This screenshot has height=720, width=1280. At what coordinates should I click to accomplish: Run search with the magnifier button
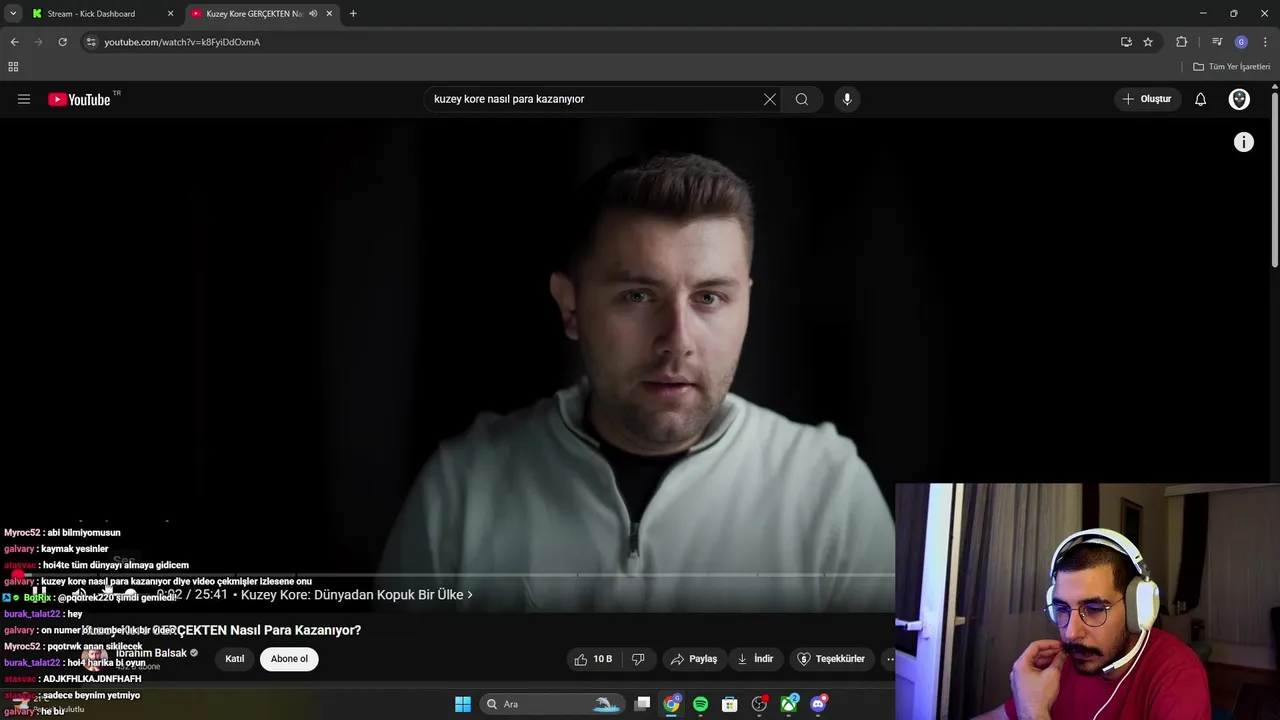[802, 99]
